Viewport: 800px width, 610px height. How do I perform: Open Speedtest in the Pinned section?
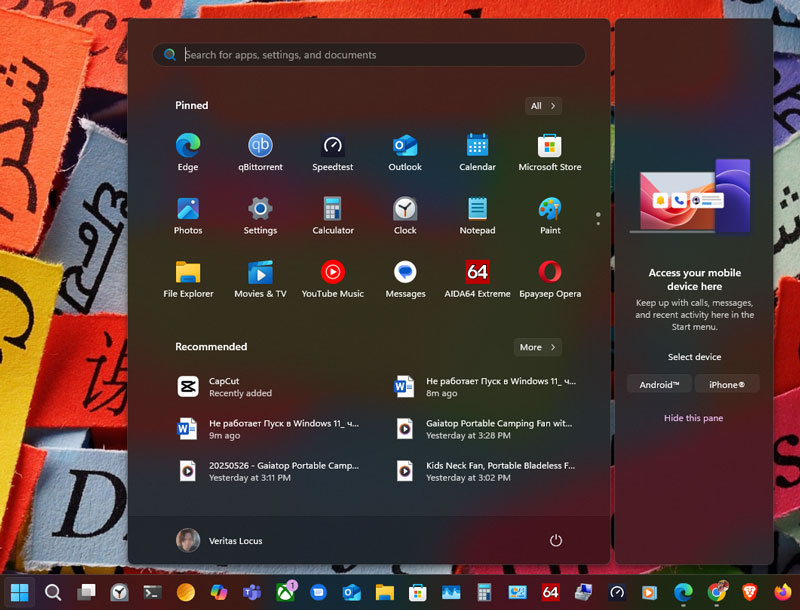(x=333, y=152)
